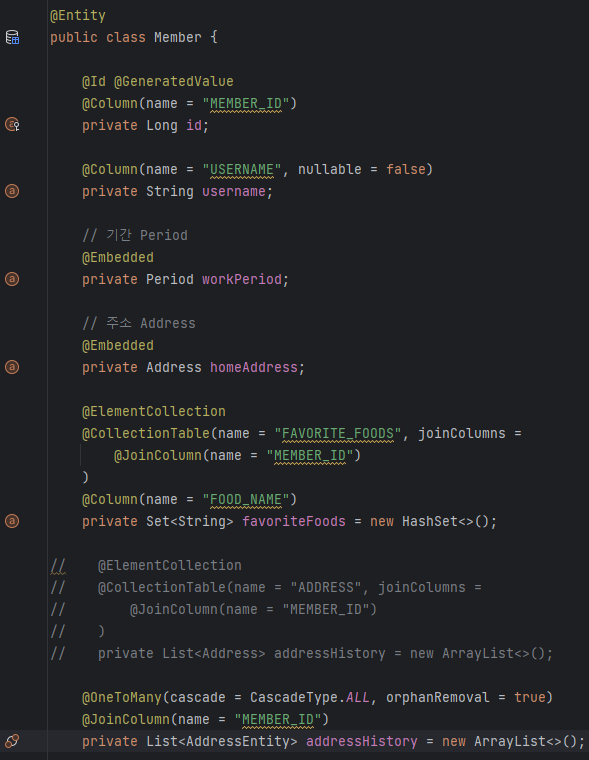
Task: Click "MEMBER_ID" in the first @Column annotation
Action: click(x=246, y=104)
